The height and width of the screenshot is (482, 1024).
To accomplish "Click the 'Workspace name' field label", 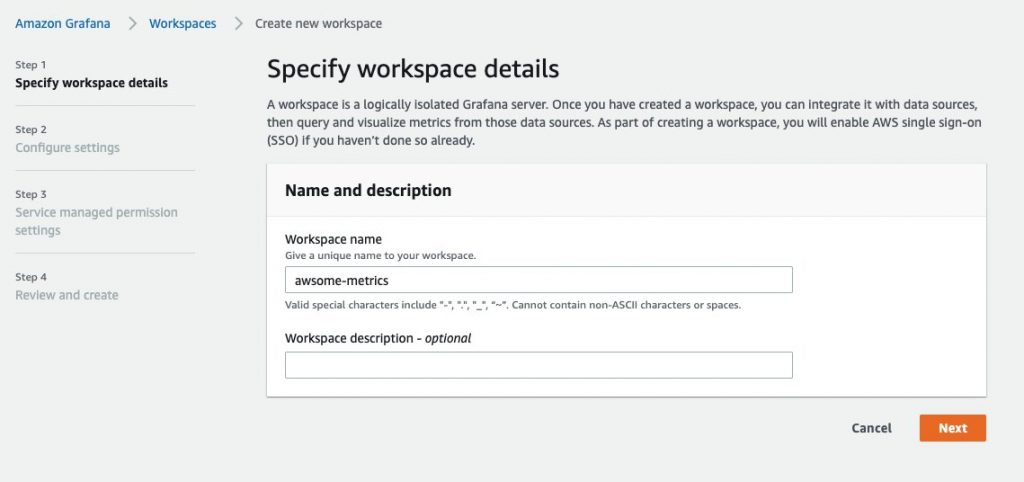I will pyautogui.click(x=334, y=240).
